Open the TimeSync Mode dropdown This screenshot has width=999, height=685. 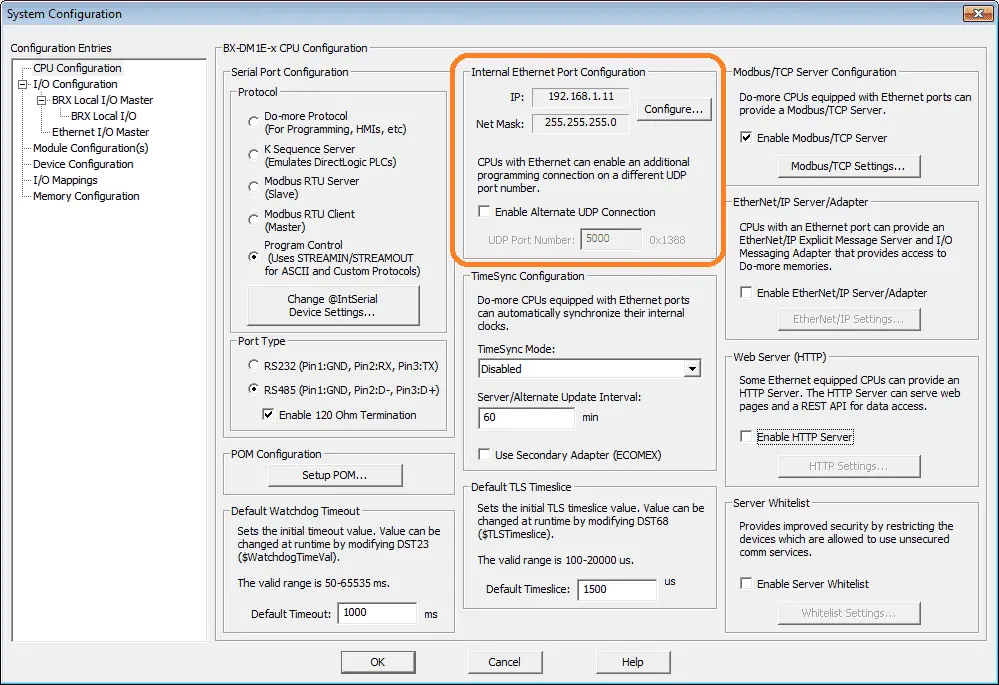pos(692,368)
